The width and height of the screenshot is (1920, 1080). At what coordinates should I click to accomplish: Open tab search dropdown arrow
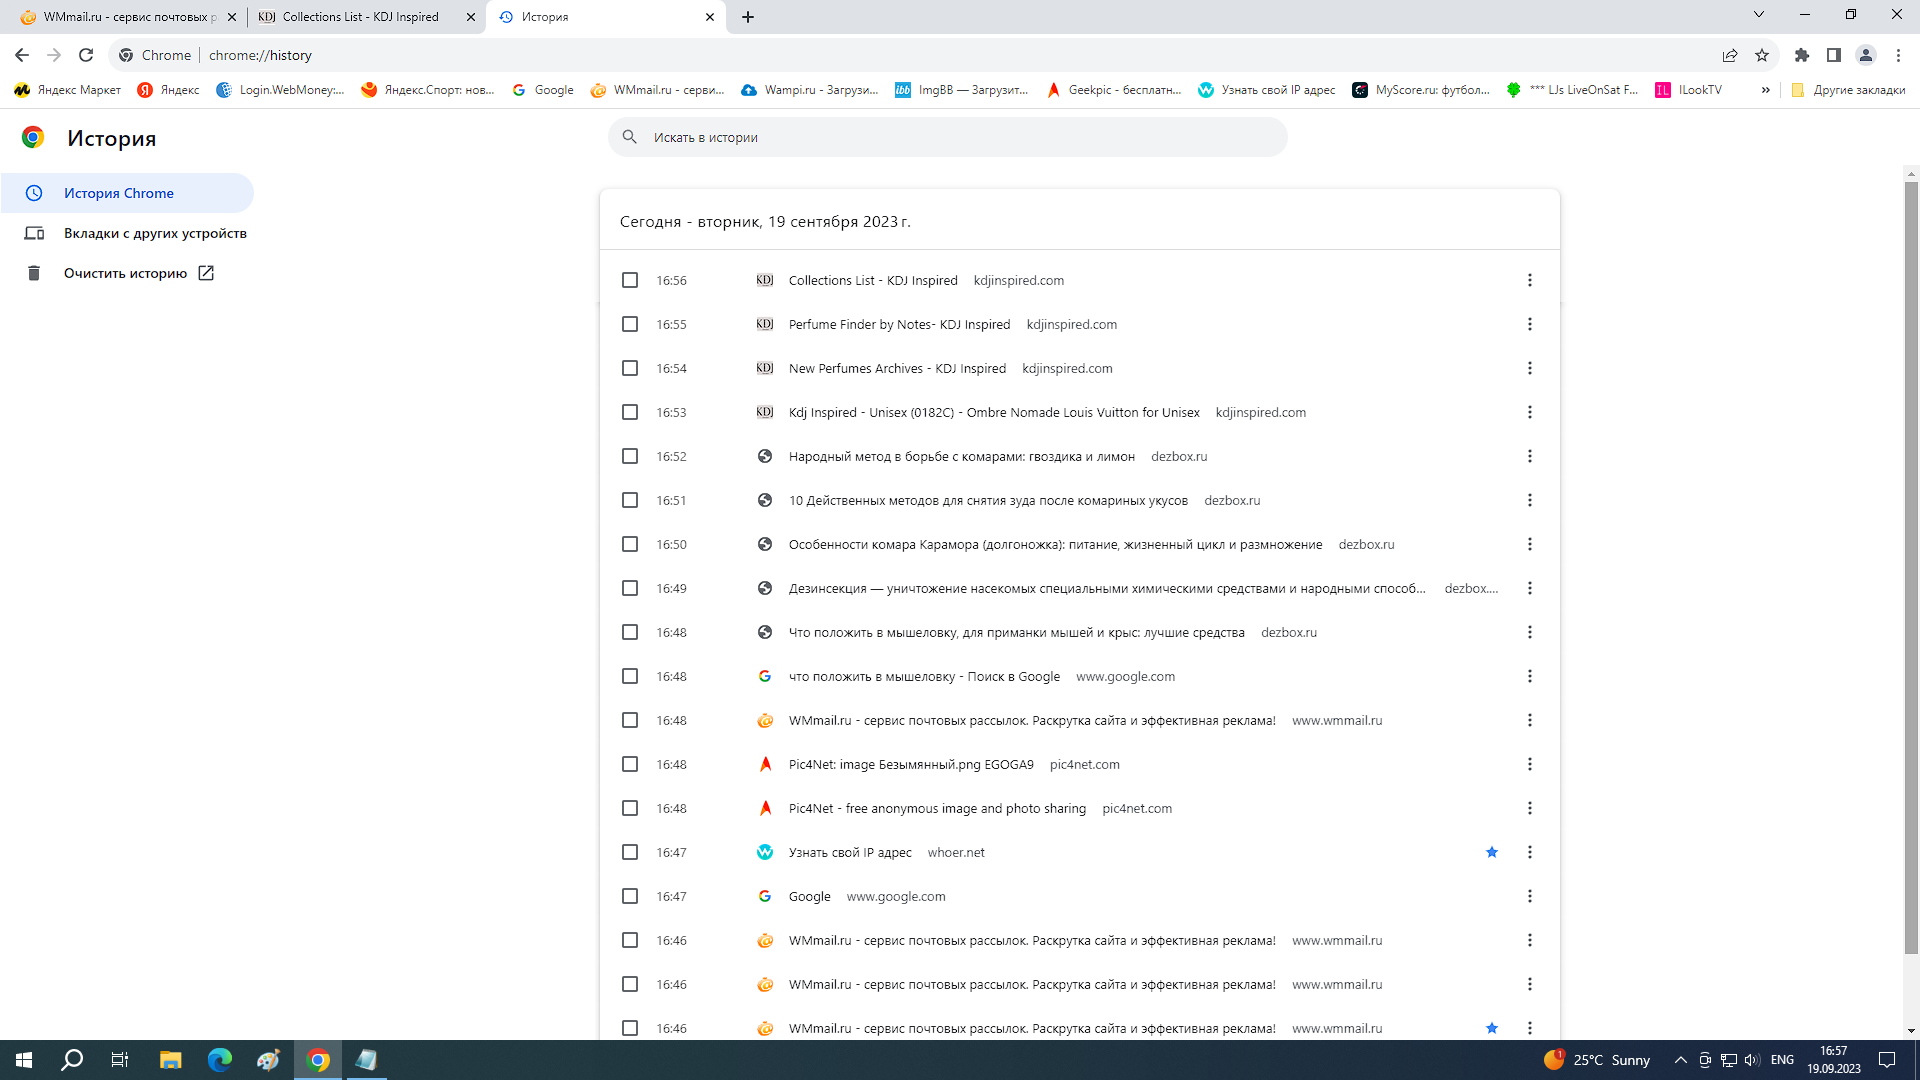pyautogui.click(x=1759, y=14)
